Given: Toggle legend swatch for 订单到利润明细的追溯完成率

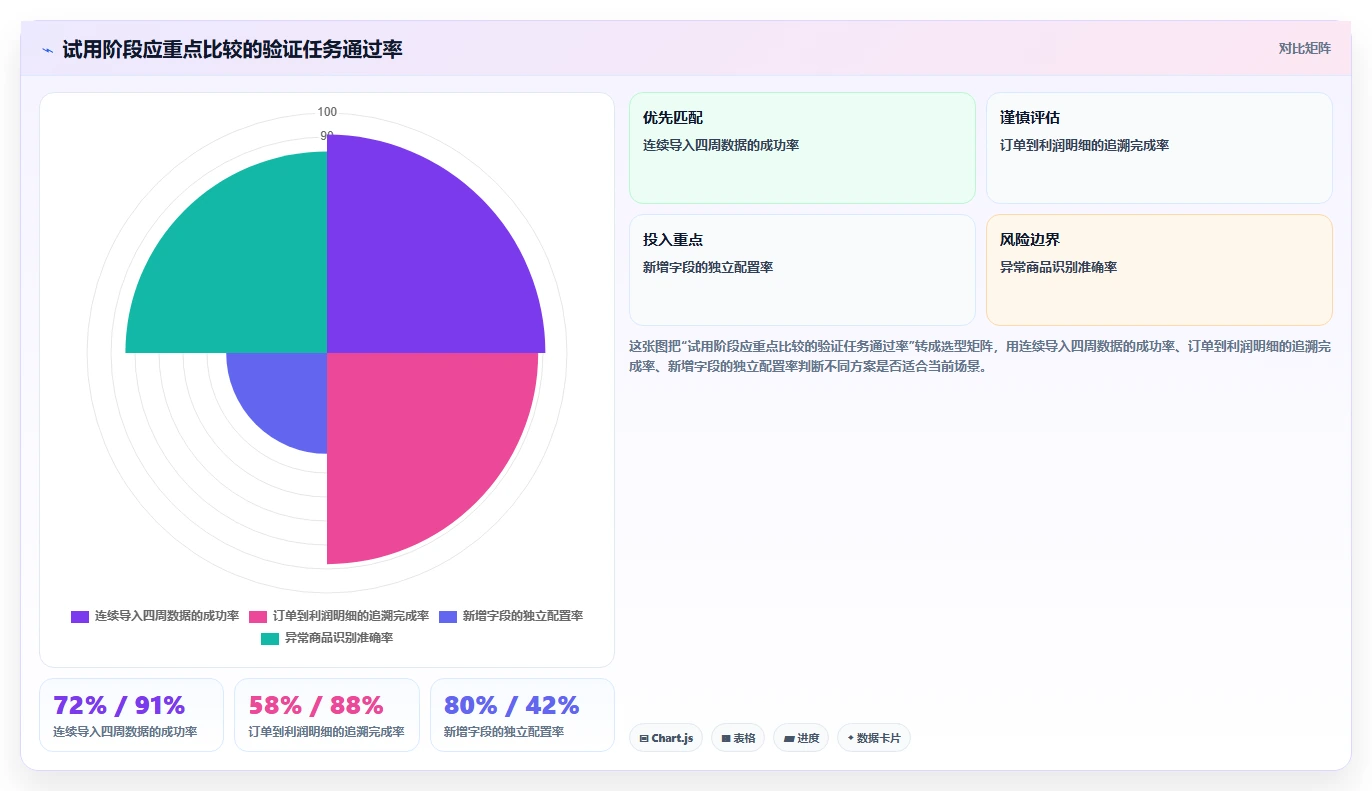Looking at the screenshot, I should tap(258, 616).
